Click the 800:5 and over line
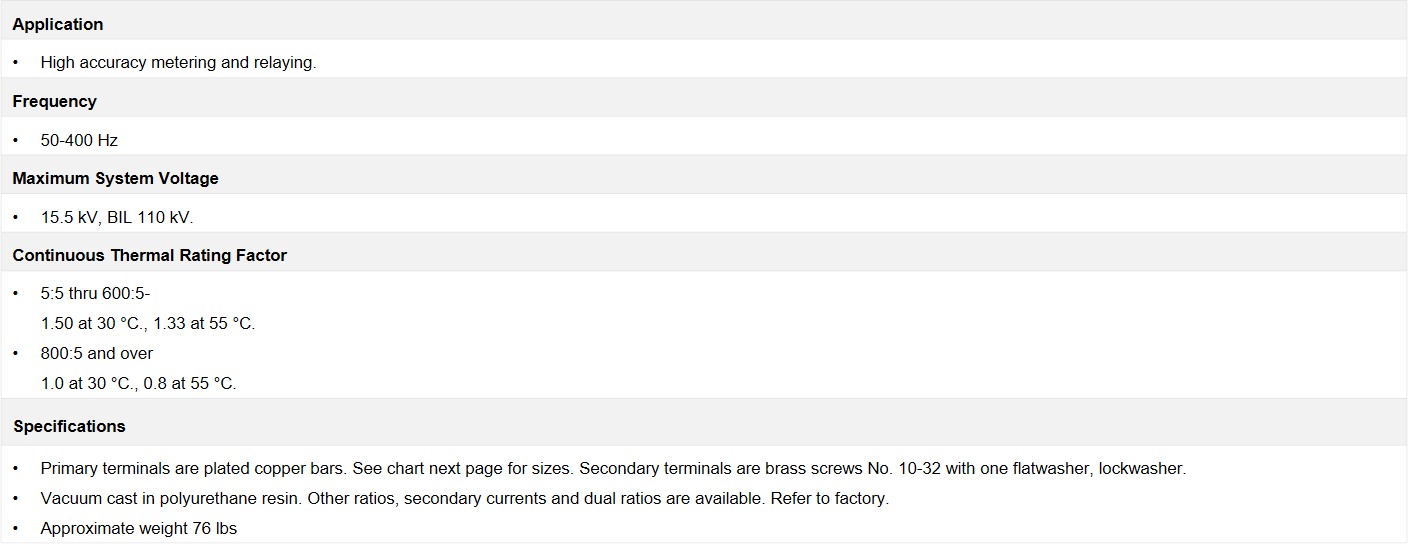The height and width of the screenshot is (548, 1408). point(97,353)
